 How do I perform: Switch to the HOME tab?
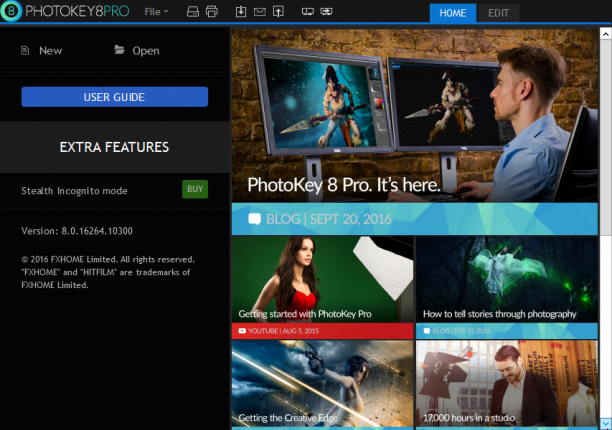453,13
